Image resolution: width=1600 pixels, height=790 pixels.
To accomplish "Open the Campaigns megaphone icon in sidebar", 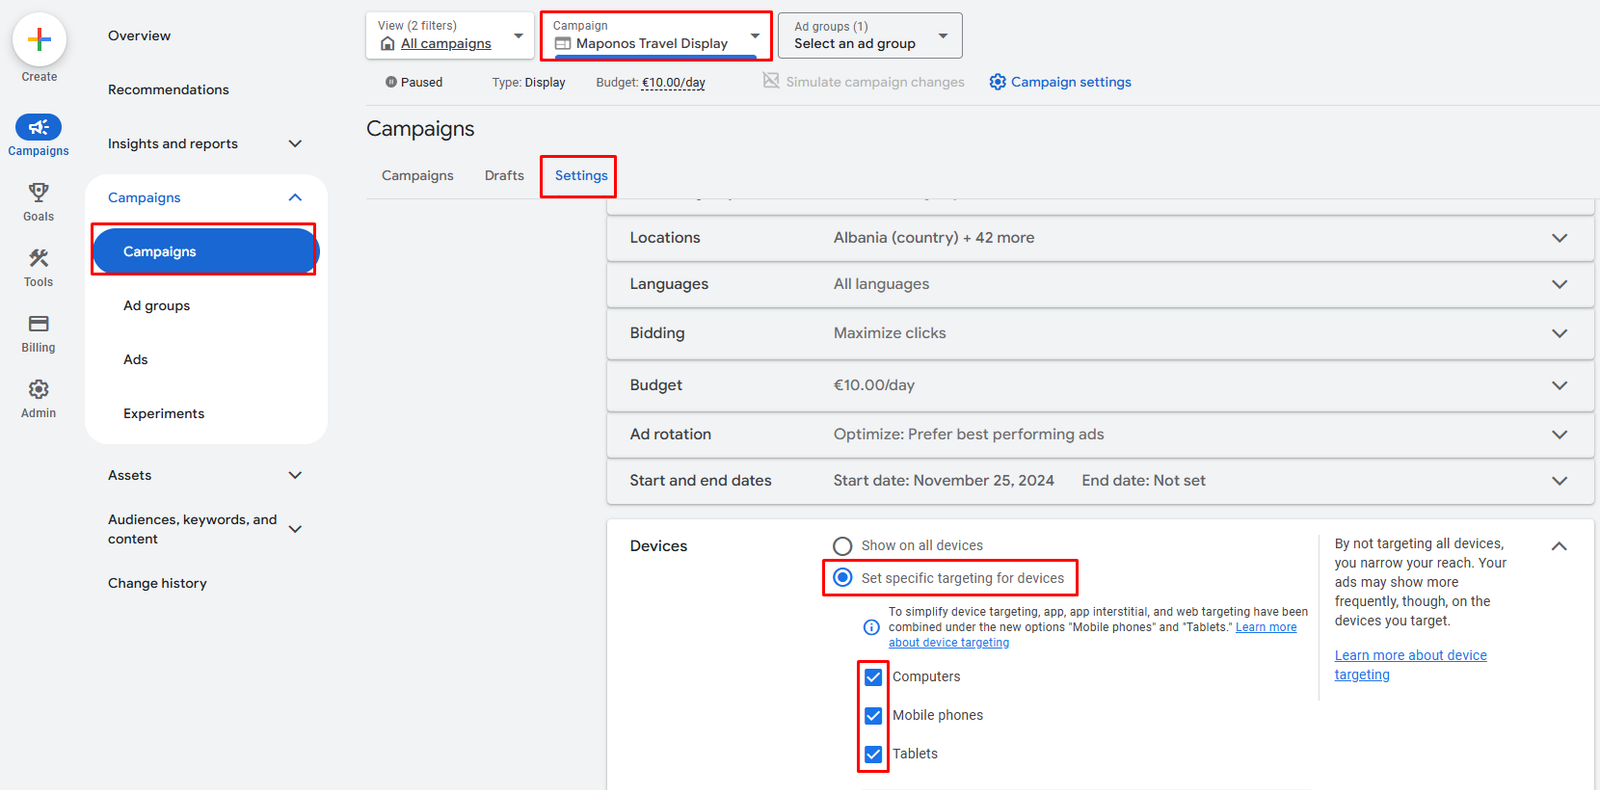I will 38,127.
